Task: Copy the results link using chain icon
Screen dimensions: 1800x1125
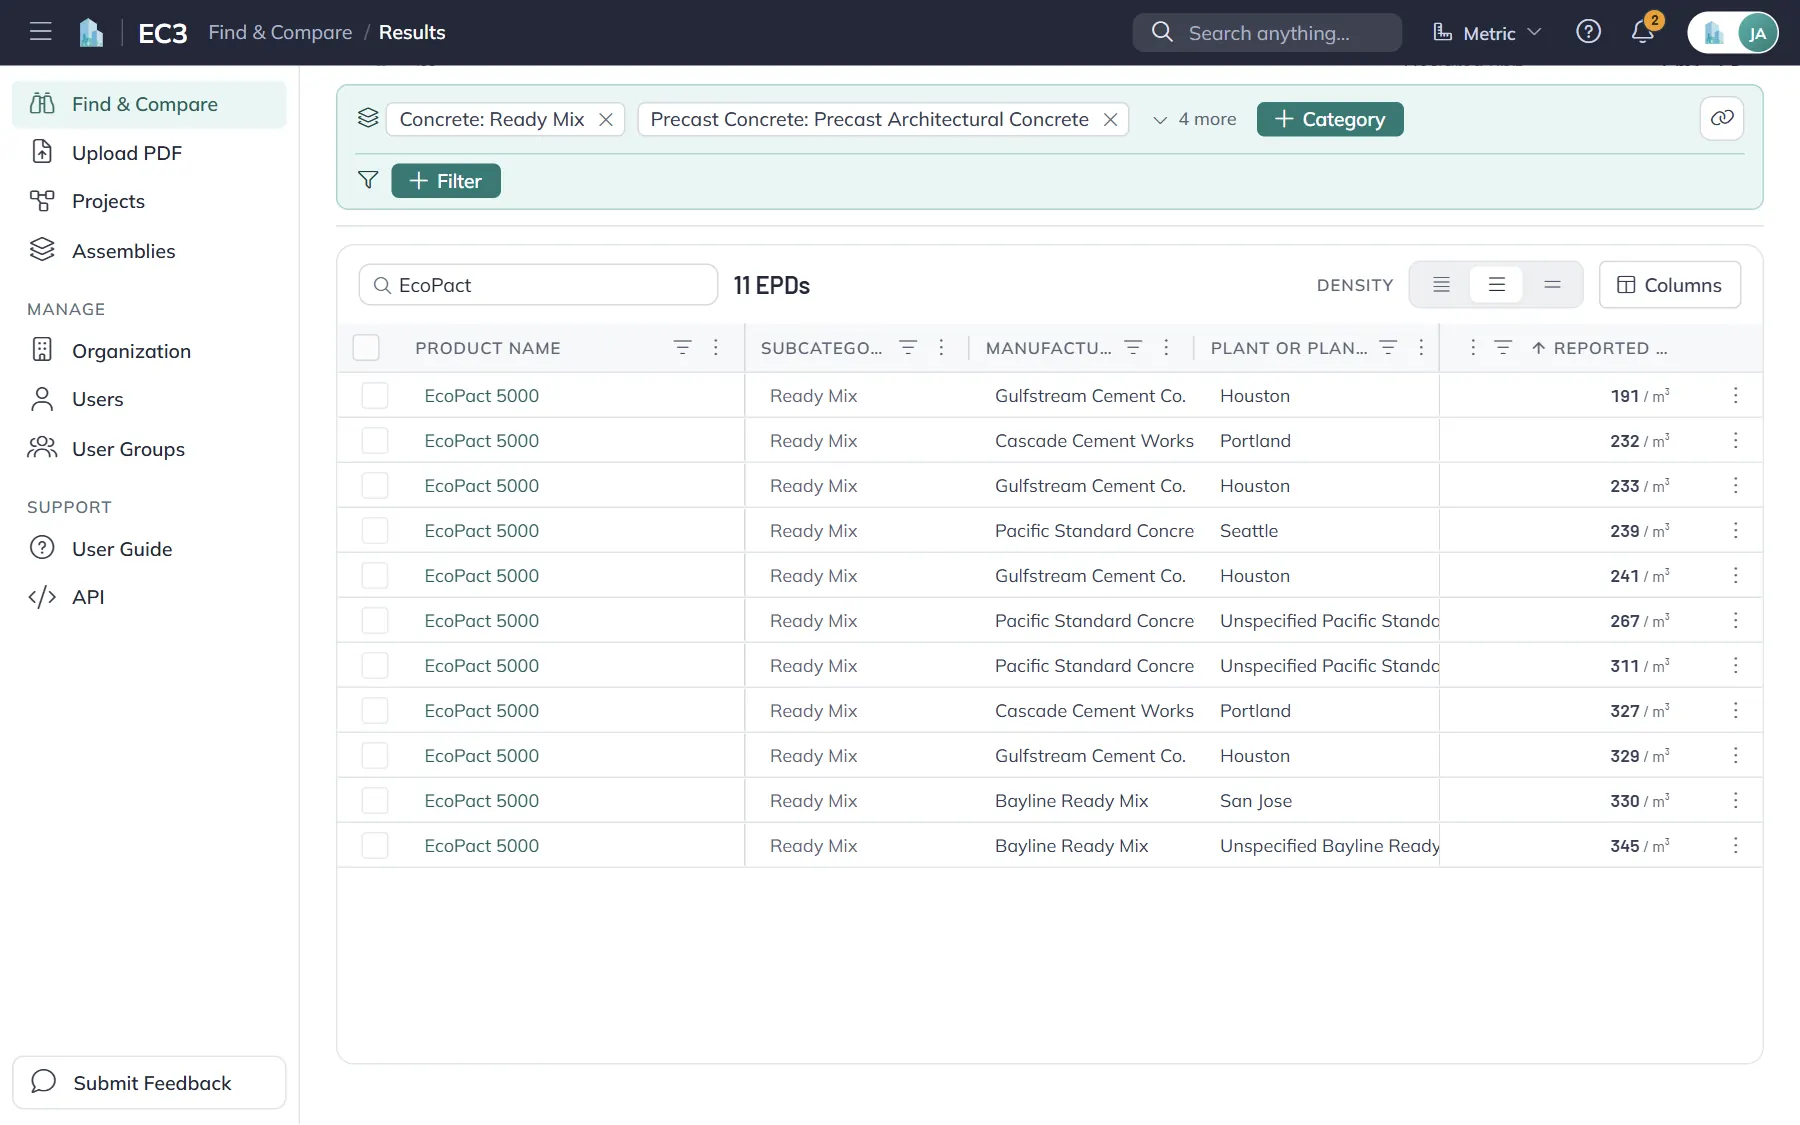Action: point(1722,118)
